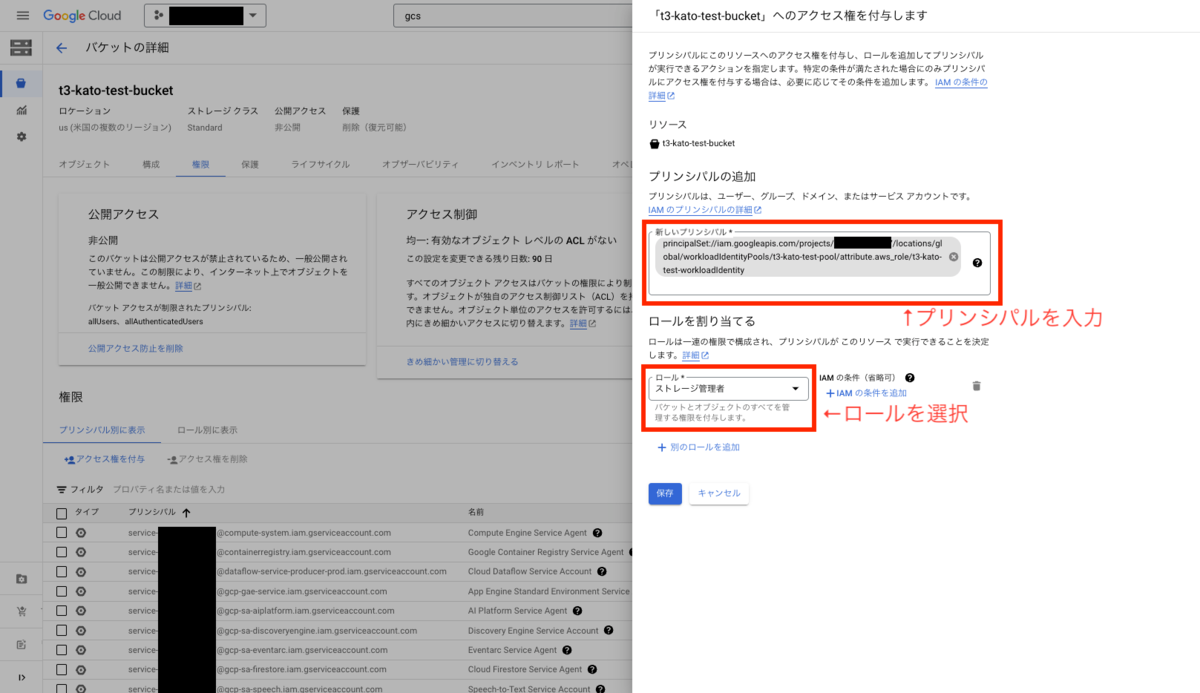1200x693 pixels.
Task: Check the compute-system service account row
Action: pos(62,533)
